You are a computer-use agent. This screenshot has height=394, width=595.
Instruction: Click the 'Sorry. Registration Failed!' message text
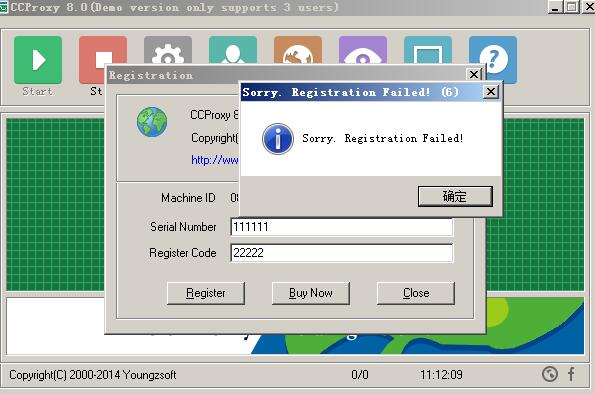coord(382,139)
